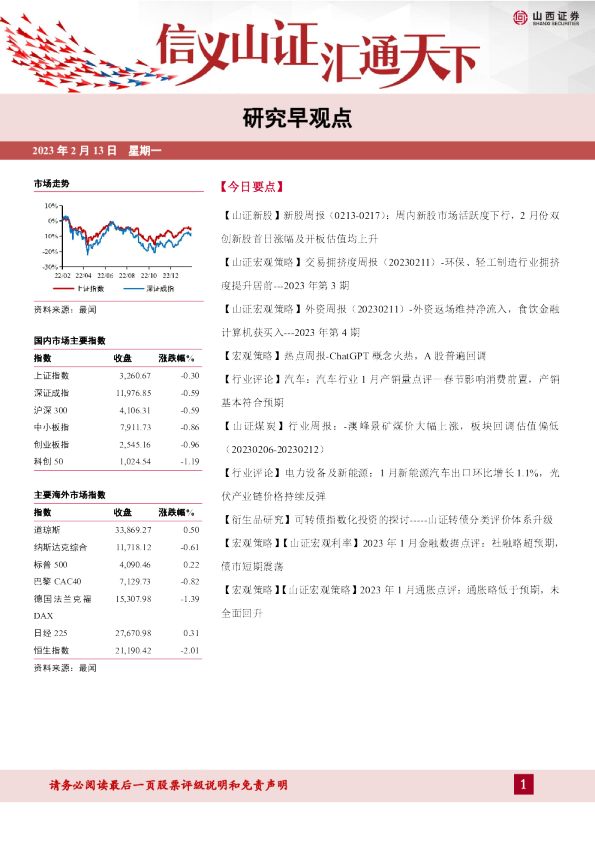This screenshot has width=595, height=842.
Task: Click the blue 深证成指 chart legend
Action: [149, 288]
